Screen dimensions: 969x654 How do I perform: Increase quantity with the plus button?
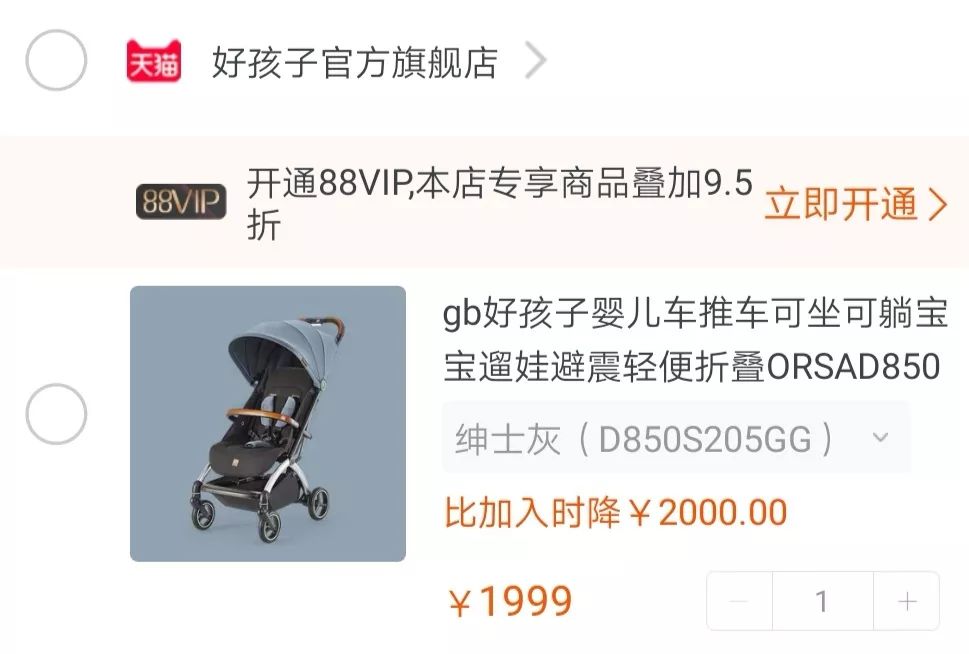(907, 601)
